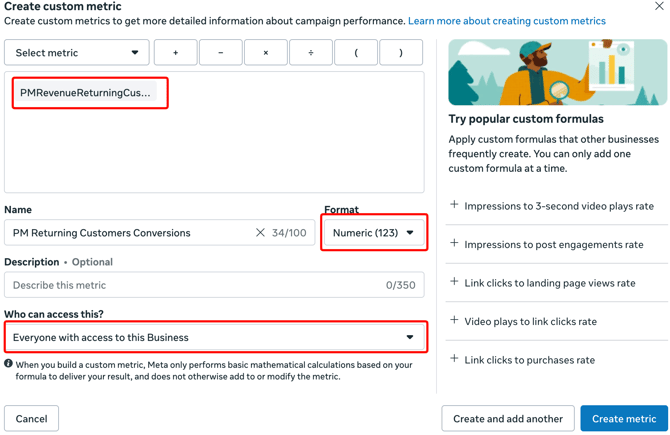This screenshot has height=435, width=670.
Task: Add Link clicks to landing page views rate
Action: coord(557,282)
